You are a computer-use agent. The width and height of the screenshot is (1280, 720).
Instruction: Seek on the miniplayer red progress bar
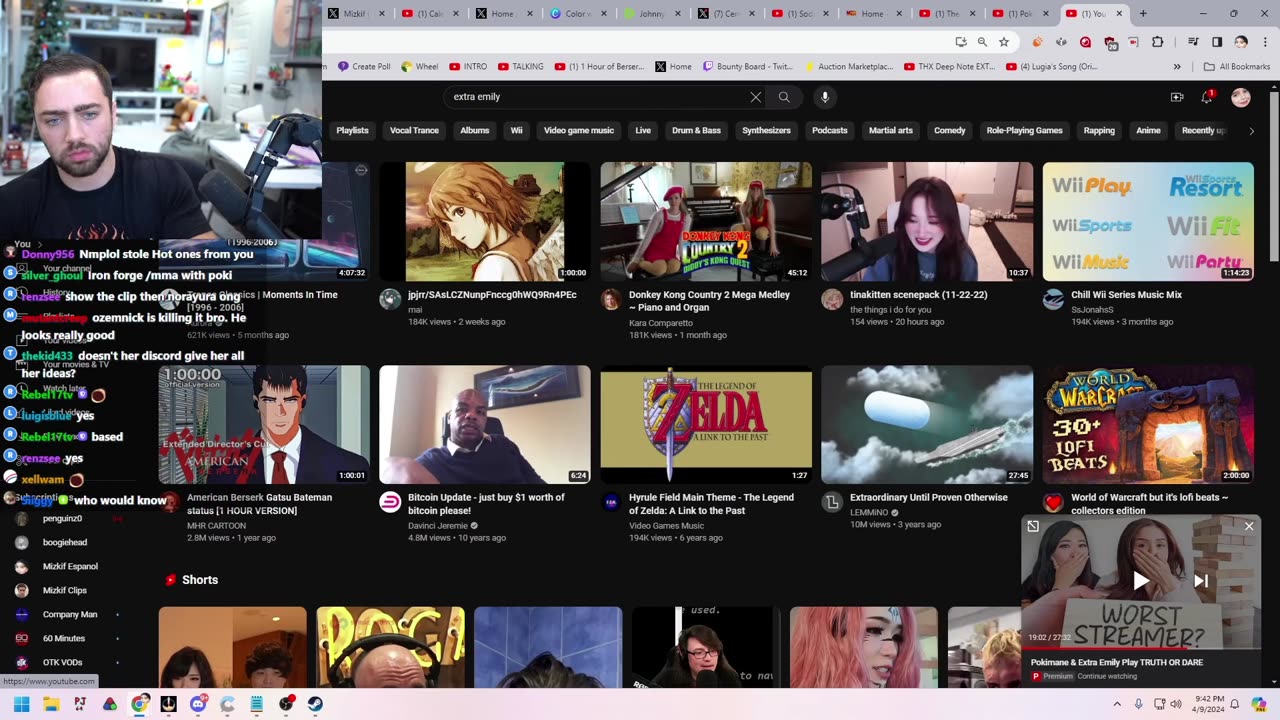click(1141, 648)
